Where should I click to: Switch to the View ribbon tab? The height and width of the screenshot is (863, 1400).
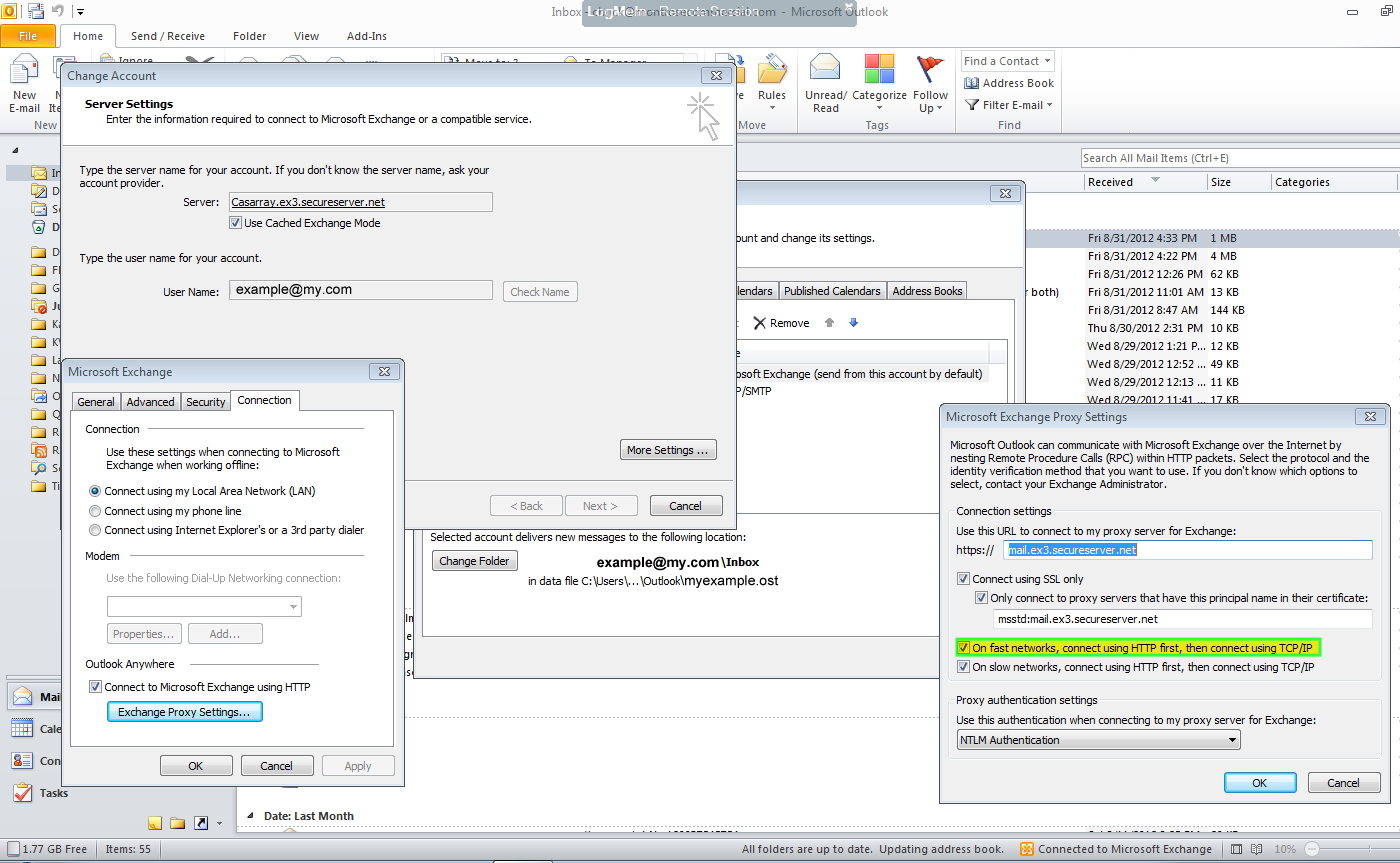(x=307, y=36)
